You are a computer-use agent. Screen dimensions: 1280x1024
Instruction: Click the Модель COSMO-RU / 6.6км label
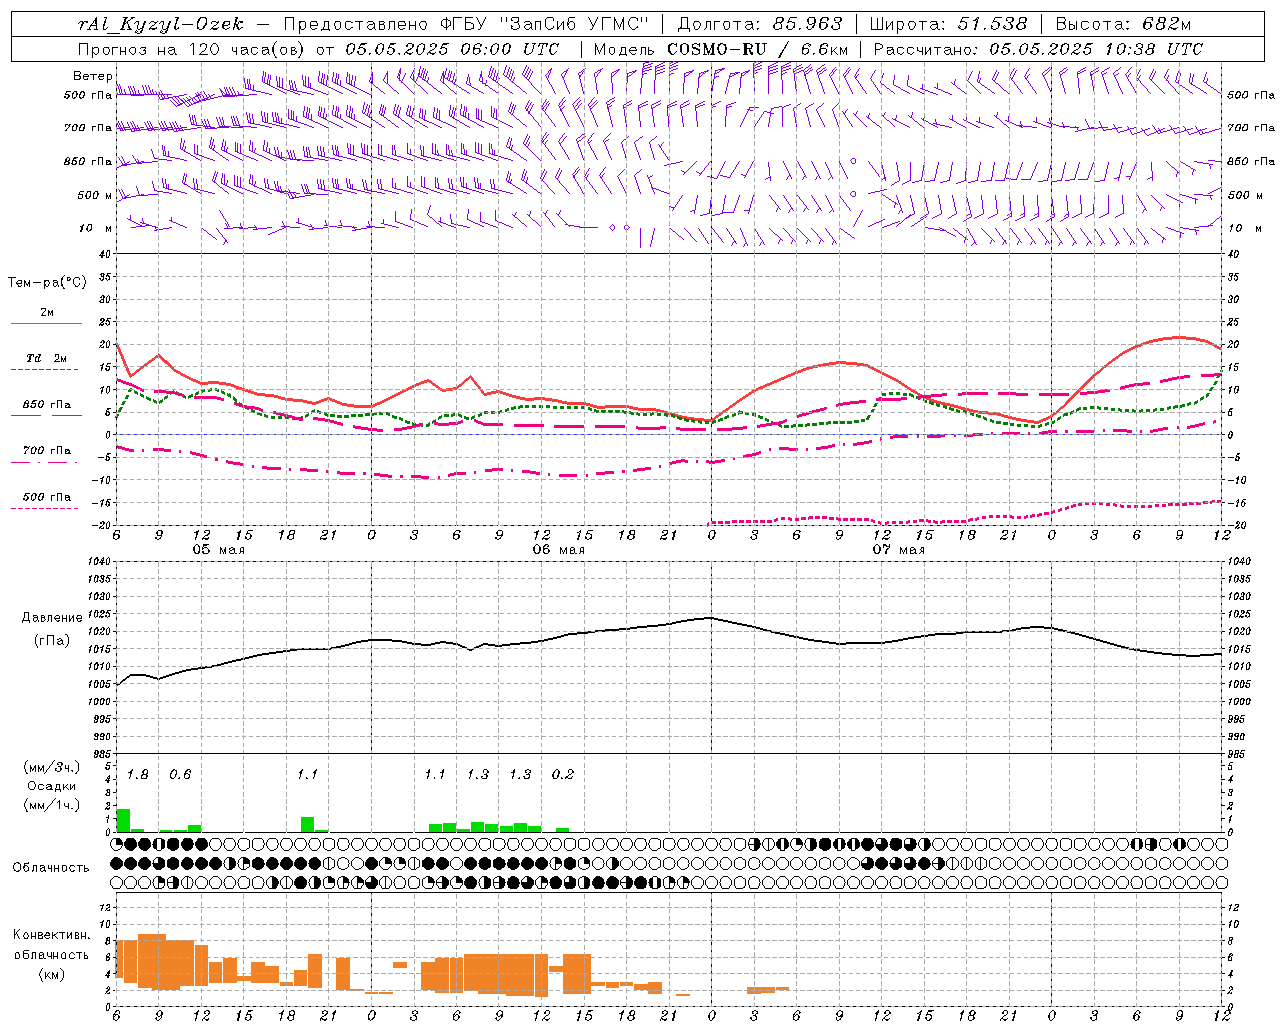click(x=721, y=48)
